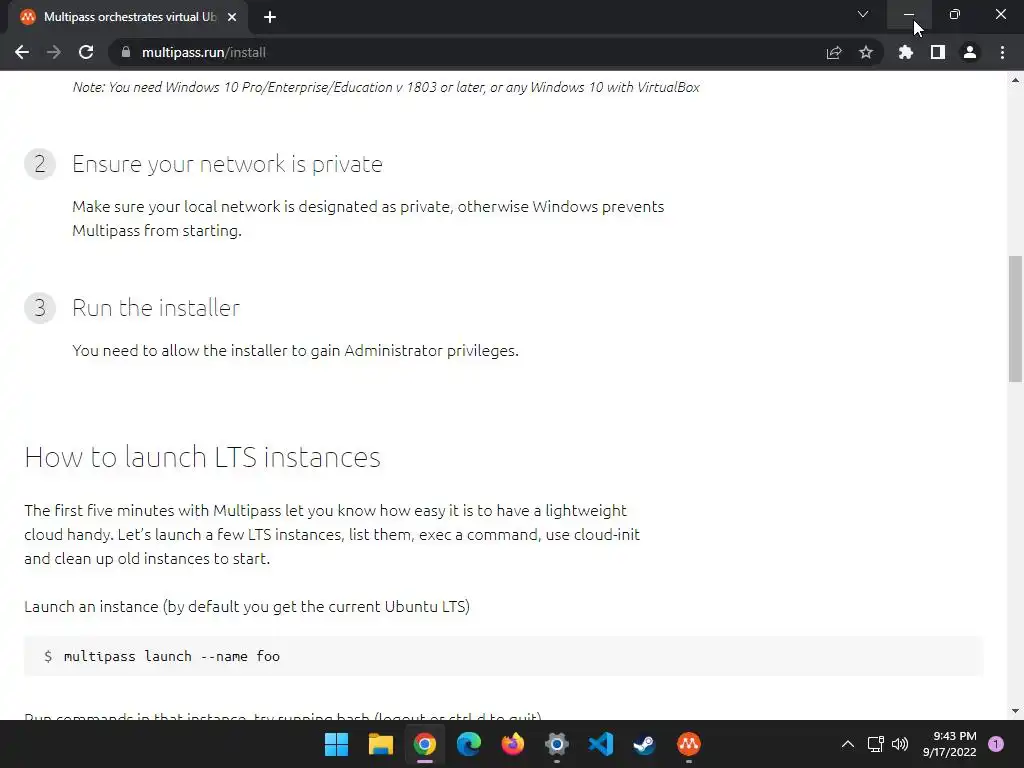Open the volume speaker tray icon
The image size is (1024, 768).
[x=900, y=744]
